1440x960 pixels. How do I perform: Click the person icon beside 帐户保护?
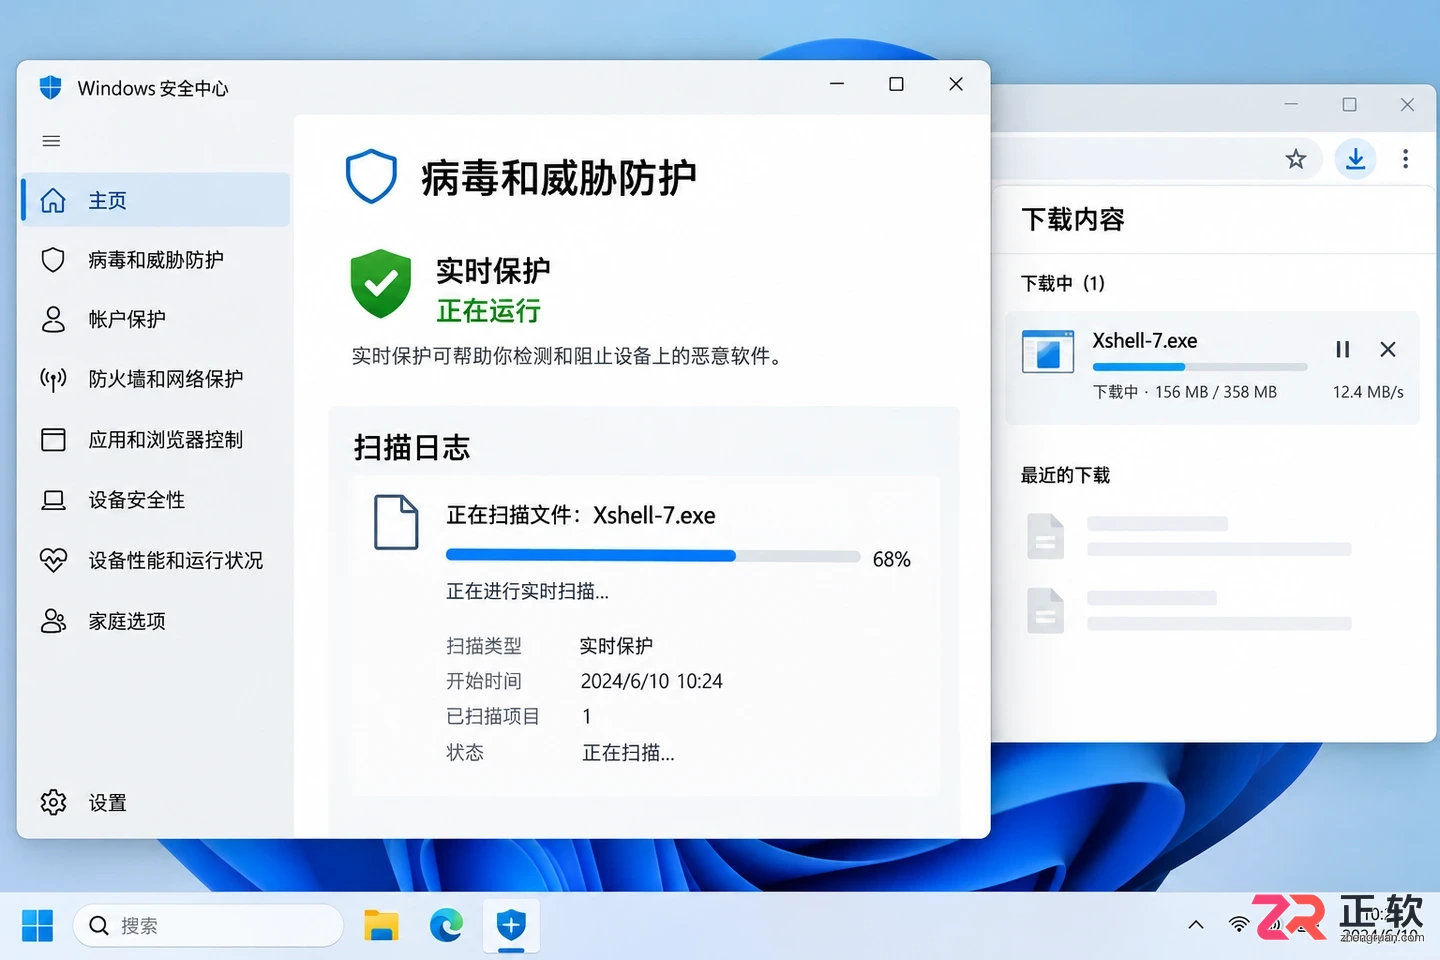[53, 319]
